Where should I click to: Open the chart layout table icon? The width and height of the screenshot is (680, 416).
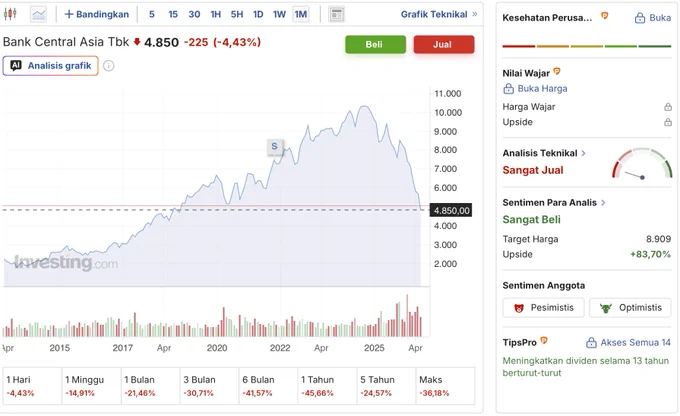[337, 14]
